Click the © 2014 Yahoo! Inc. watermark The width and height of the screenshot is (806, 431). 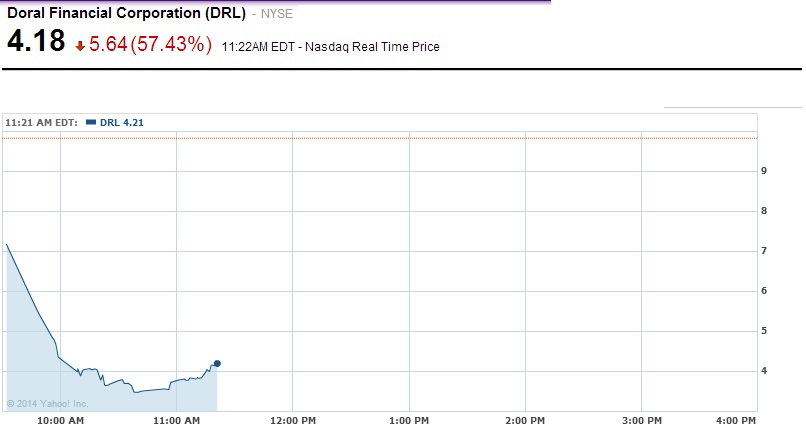48,404
